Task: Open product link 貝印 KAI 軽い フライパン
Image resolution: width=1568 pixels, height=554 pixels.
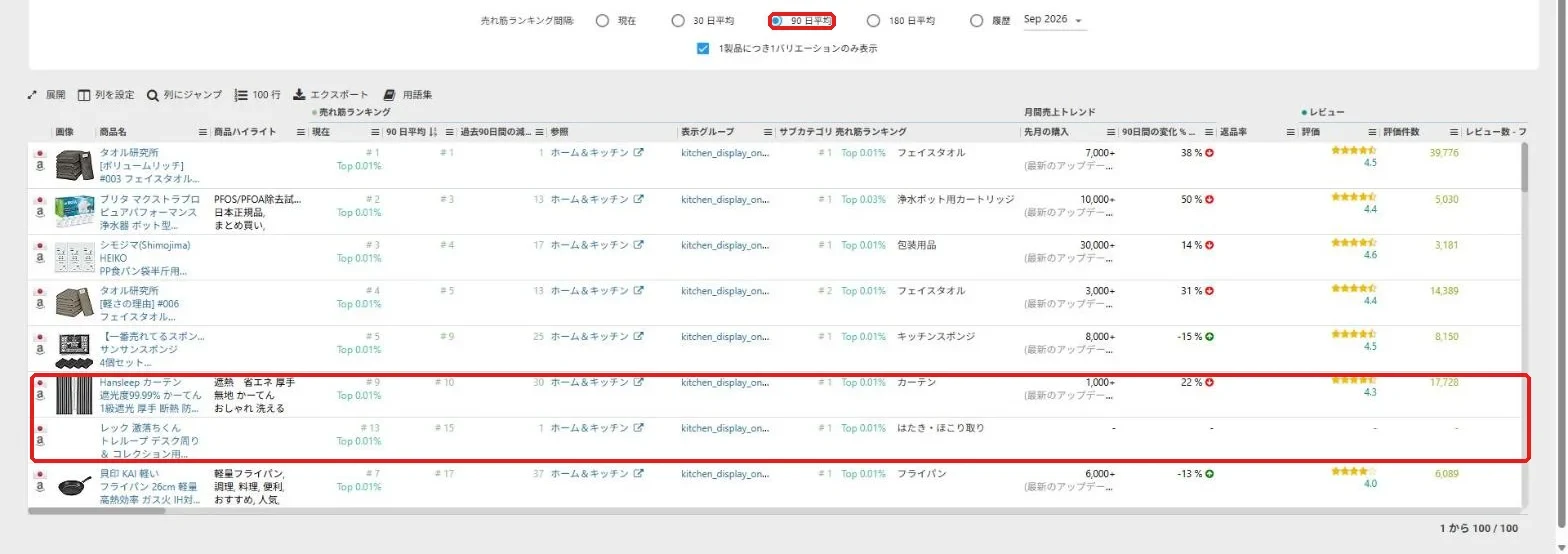Action: (149, 486)
